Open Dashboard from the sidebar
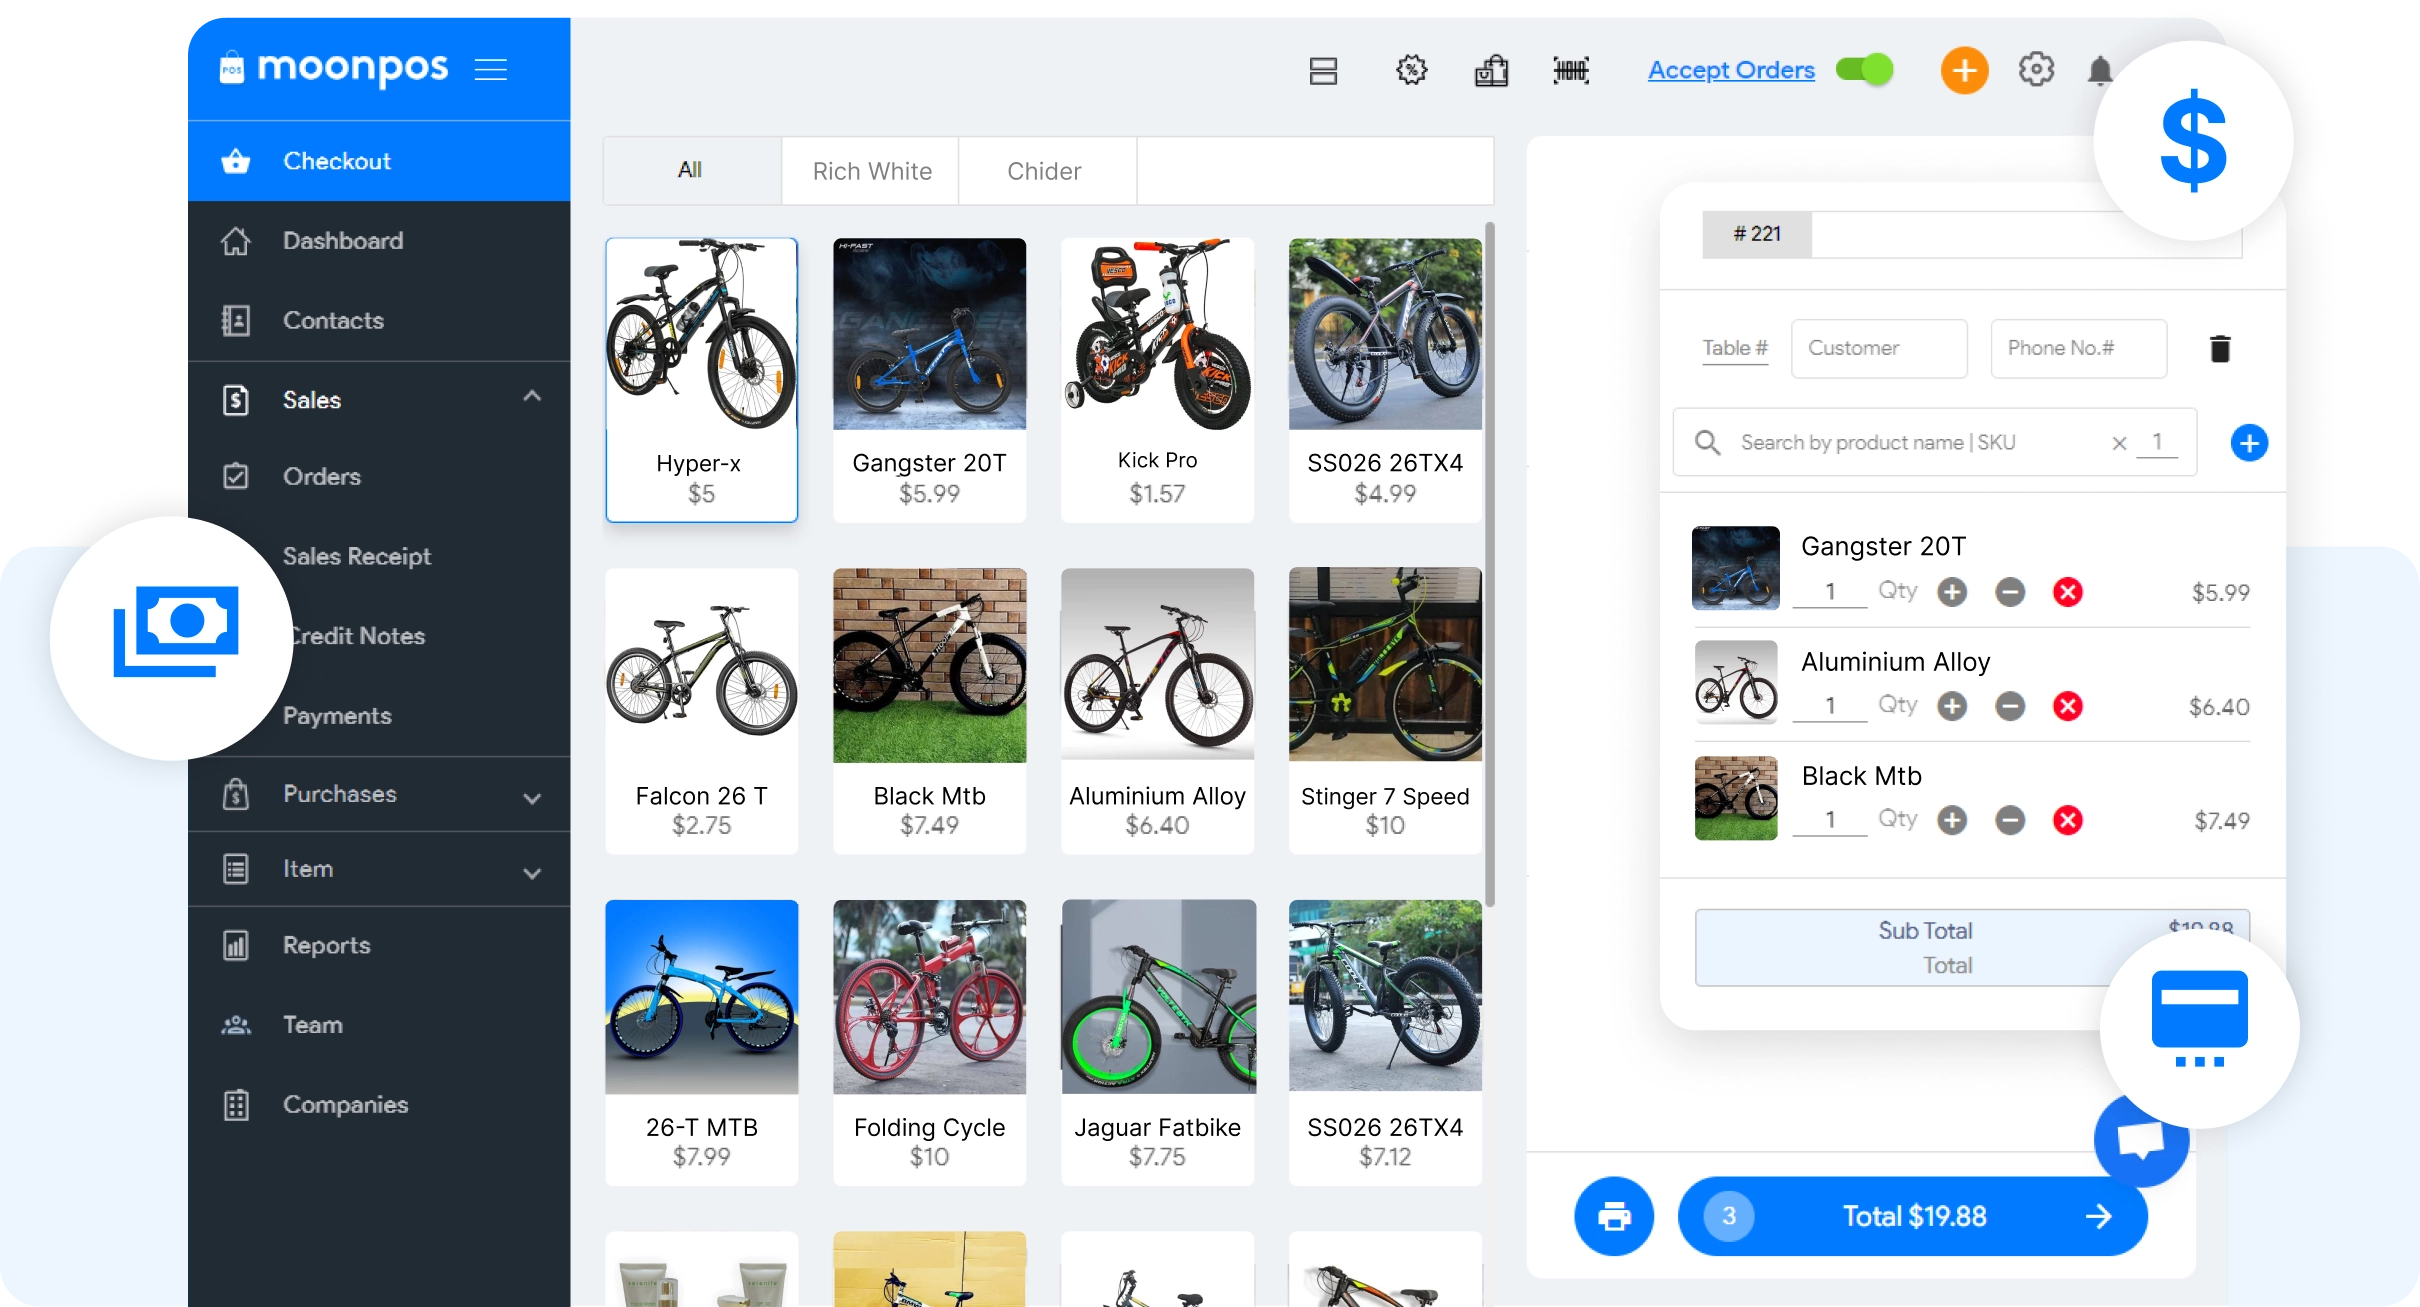The image size is (2420, 1307). click(342, 241)
